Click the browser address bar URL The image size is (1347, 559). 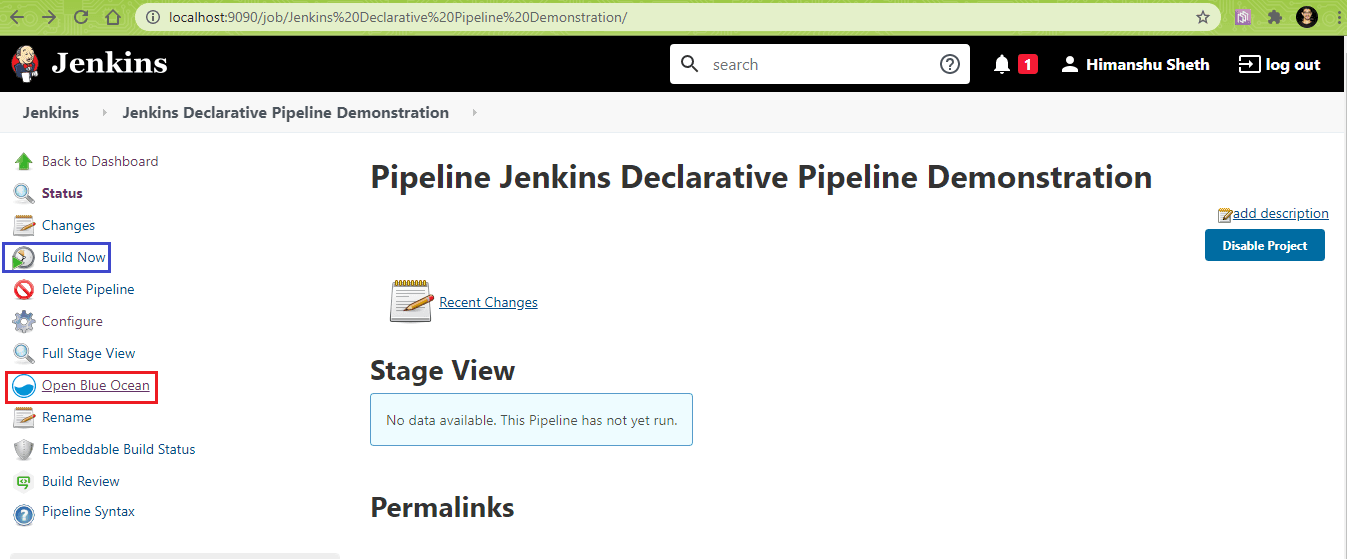click(398, 17)
